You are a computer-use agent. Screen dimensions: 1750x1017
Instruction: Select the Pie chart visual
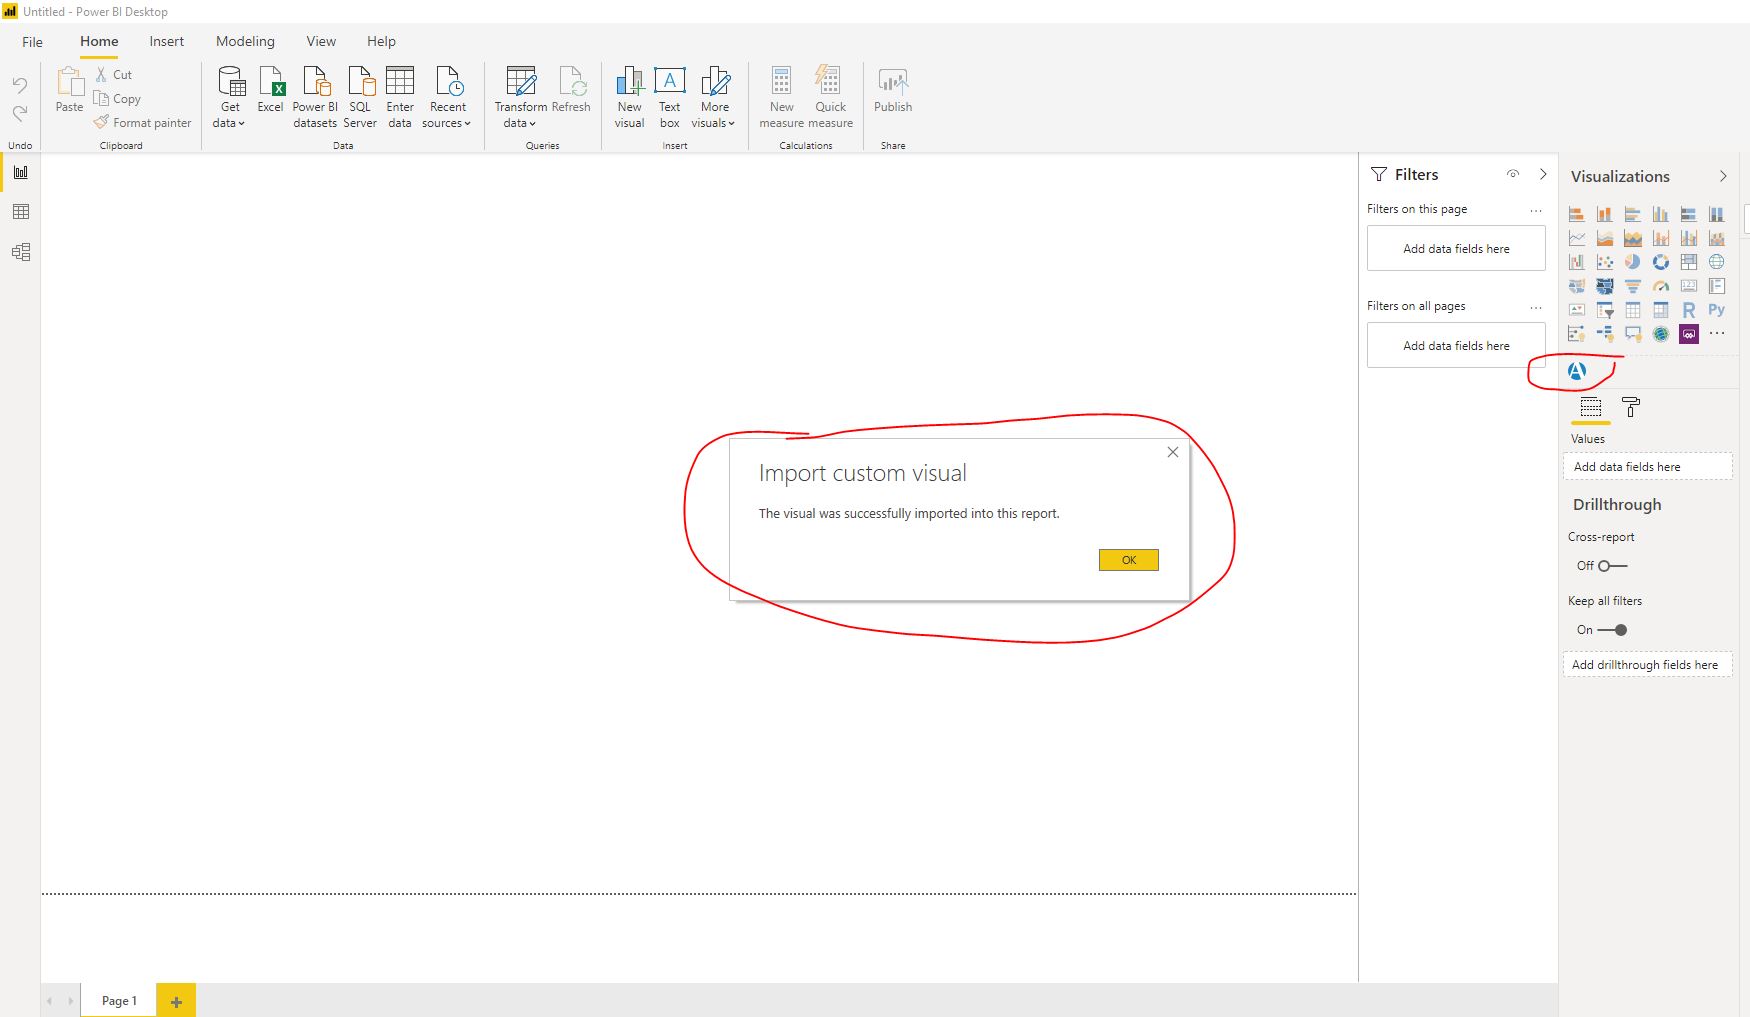tap(1633, 262)
